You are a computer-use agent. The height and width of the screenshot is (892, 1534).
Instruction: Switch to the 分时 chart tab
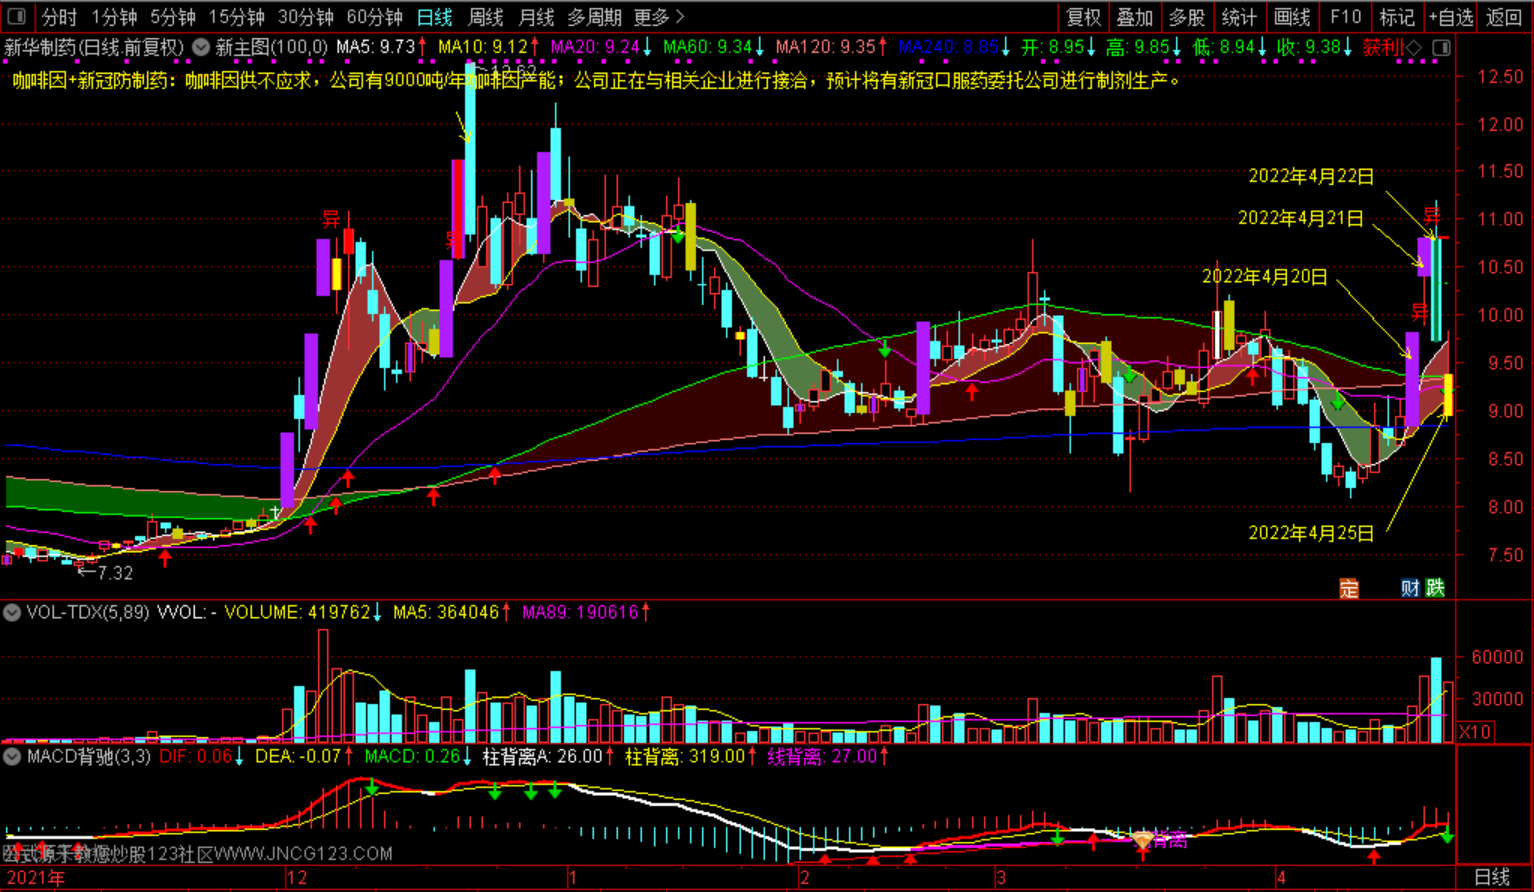coord(59,17)
